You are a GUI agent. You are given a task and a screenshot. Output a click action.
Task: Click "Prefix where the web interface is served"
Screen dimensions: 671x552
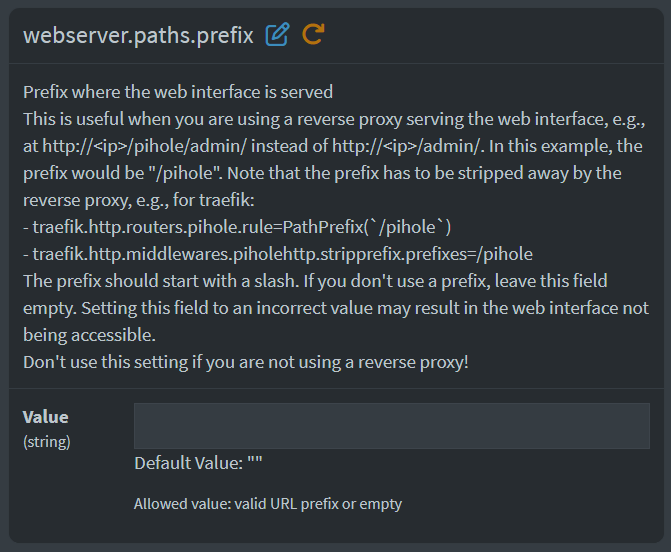[x=178, y=92]
